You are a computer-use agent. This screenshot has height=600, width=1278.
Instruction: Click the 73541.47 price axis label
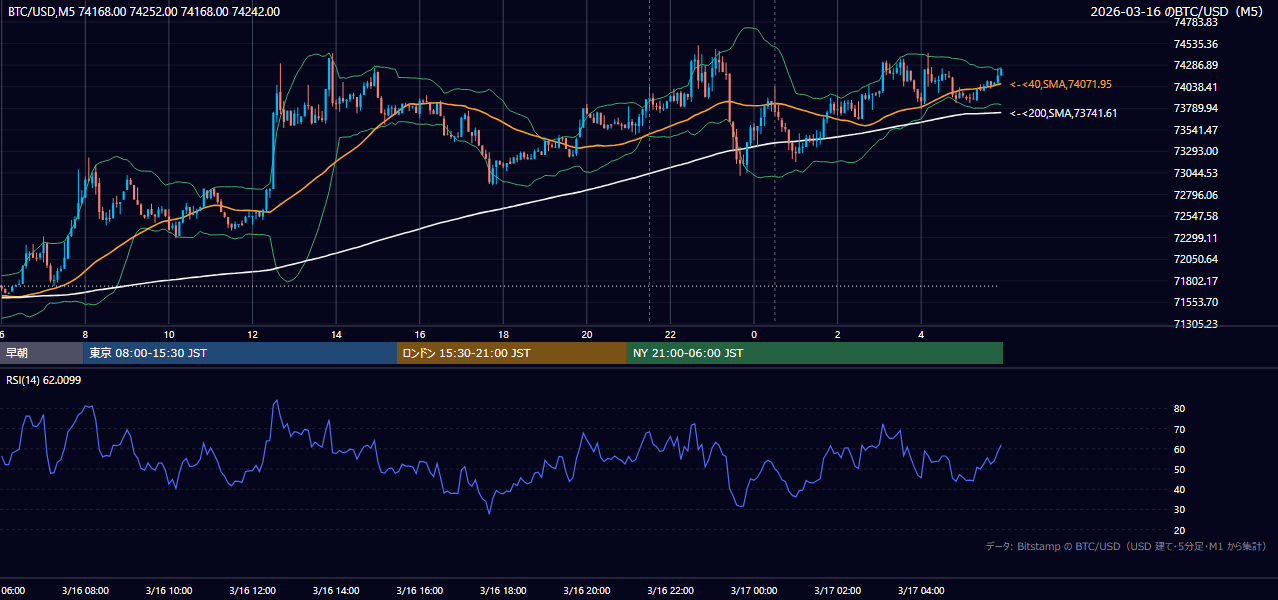(1195, 130)
